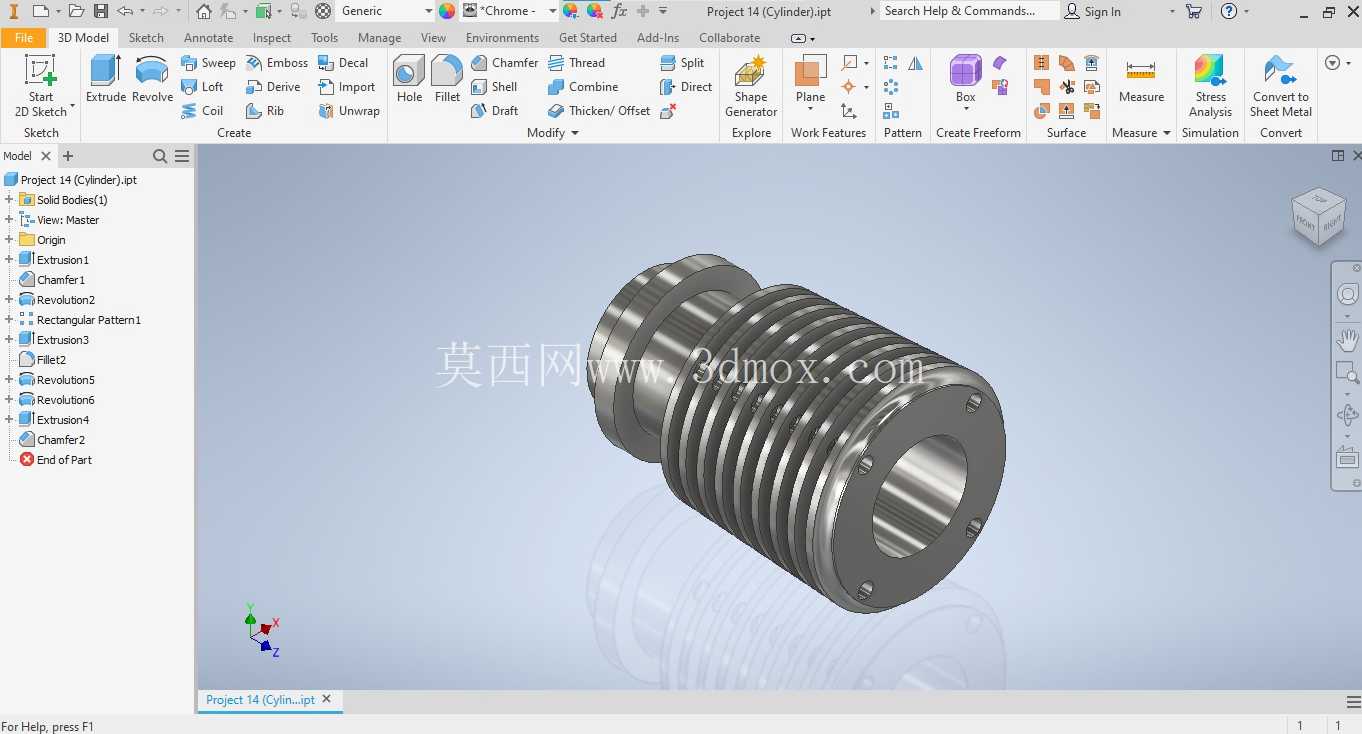
Task: Select Chamfer2 in the model tree
Action: (x=60, y=440)
